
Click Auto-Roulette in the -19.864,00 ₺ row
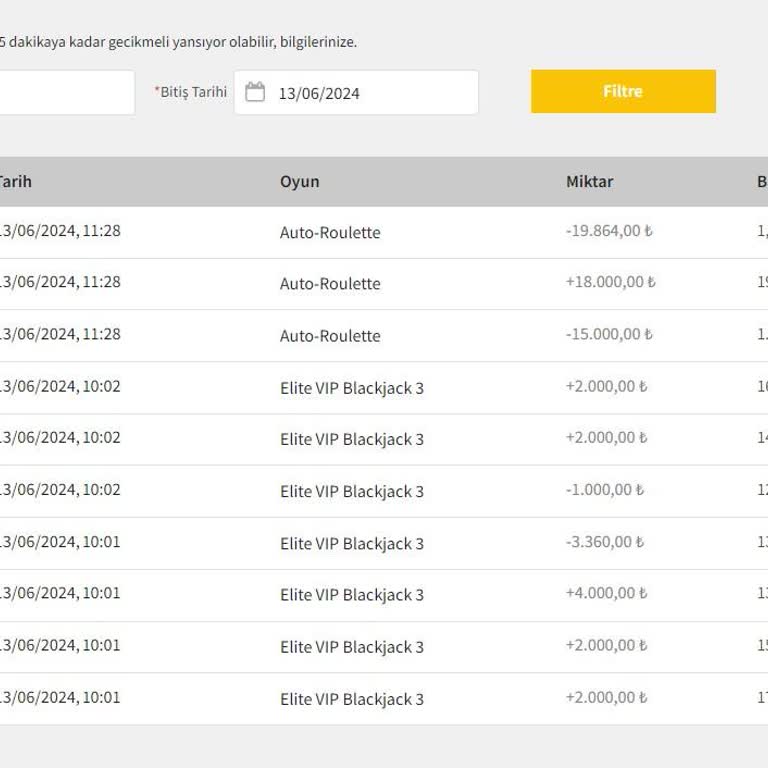(330, 232)
